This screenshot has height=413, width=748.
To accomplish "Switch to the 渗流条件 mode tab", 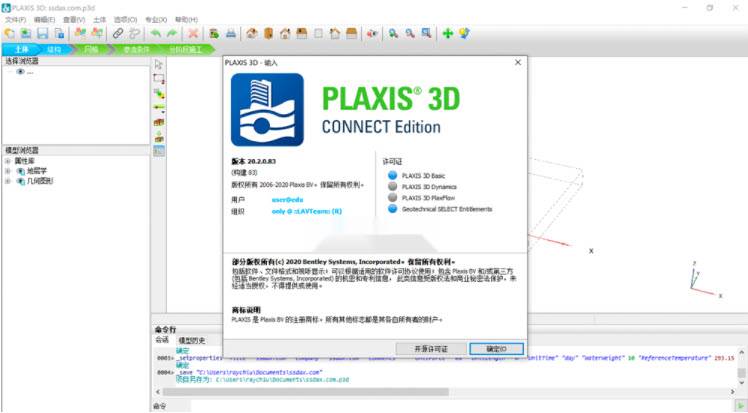I will [x=136, y=49].
